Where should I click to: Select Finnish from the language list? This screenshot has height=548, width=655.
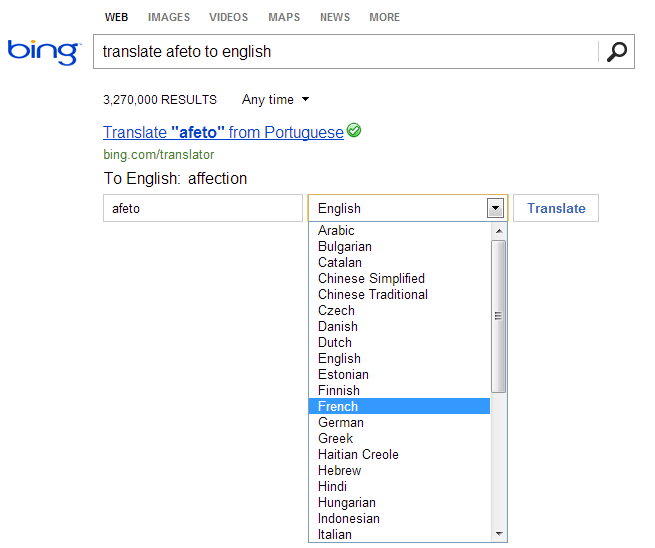pyautogui.click(x=399, y=391)
